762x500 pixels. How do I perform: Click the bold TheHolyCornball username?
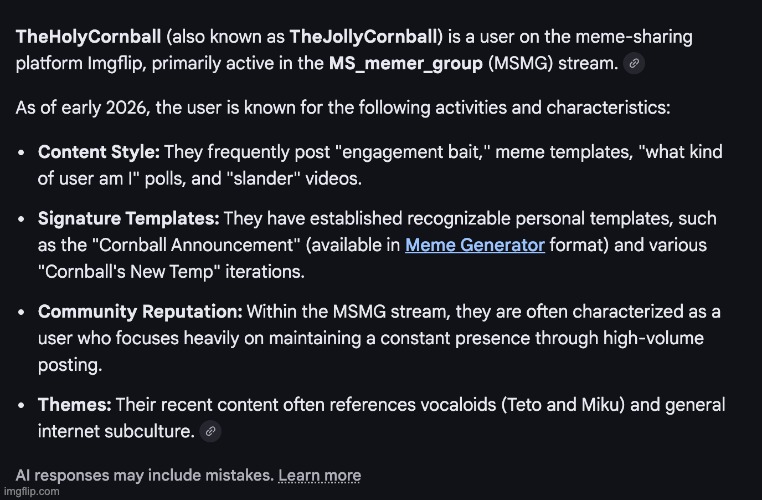(x=88, y=38)
